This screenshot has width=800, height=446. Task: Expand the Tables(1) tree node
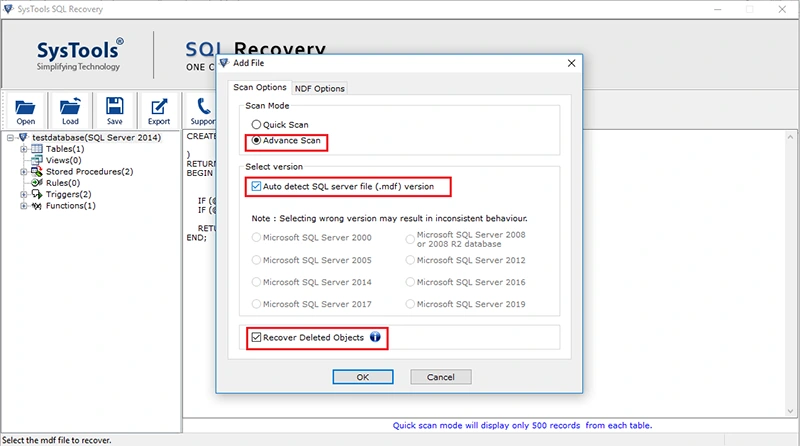pos(23,149)
